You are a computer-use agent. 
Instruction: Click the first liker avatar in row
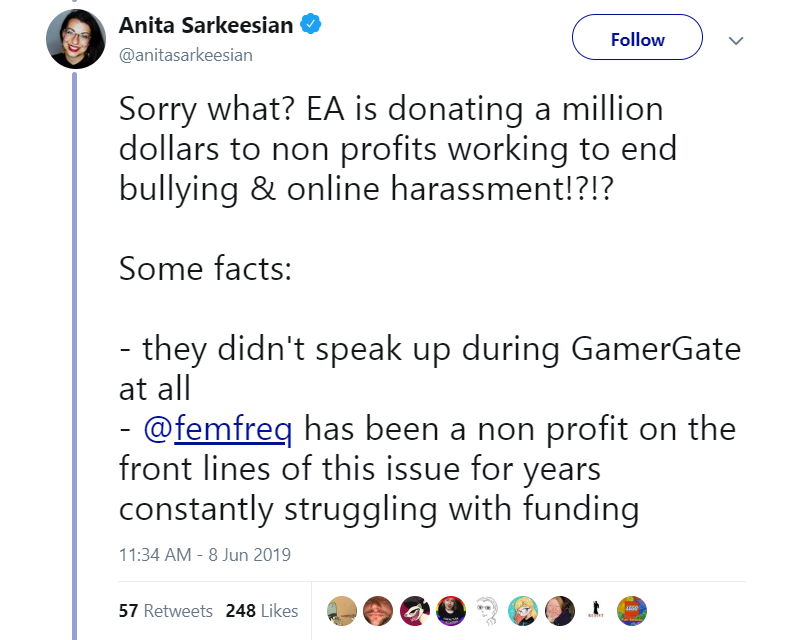343,610
